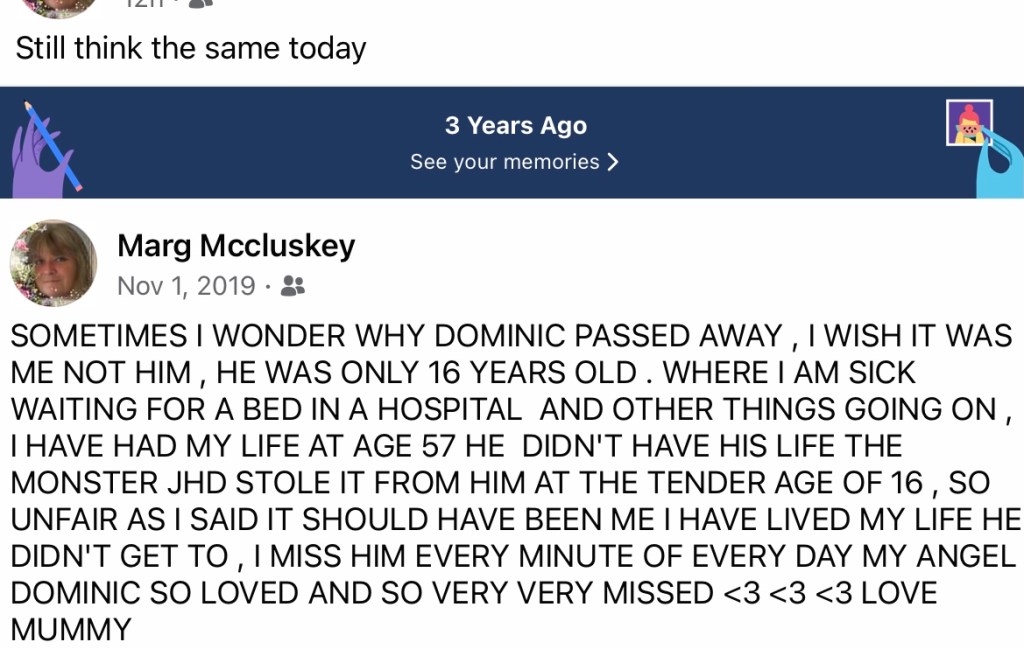This screenshot has width=1024, height=649.
Task: Open the See your memories link
Action: pyautogui.click(x=505, y=162)
